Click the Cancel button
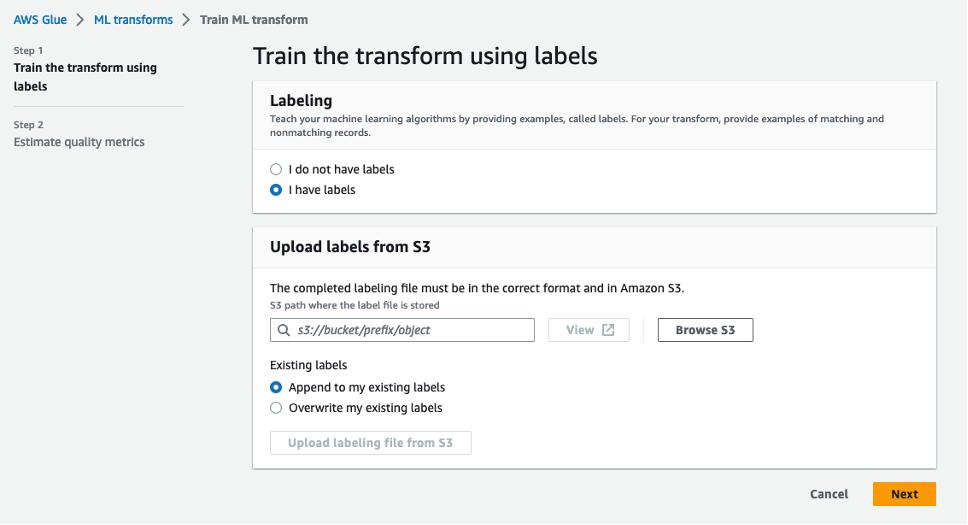 829,494
